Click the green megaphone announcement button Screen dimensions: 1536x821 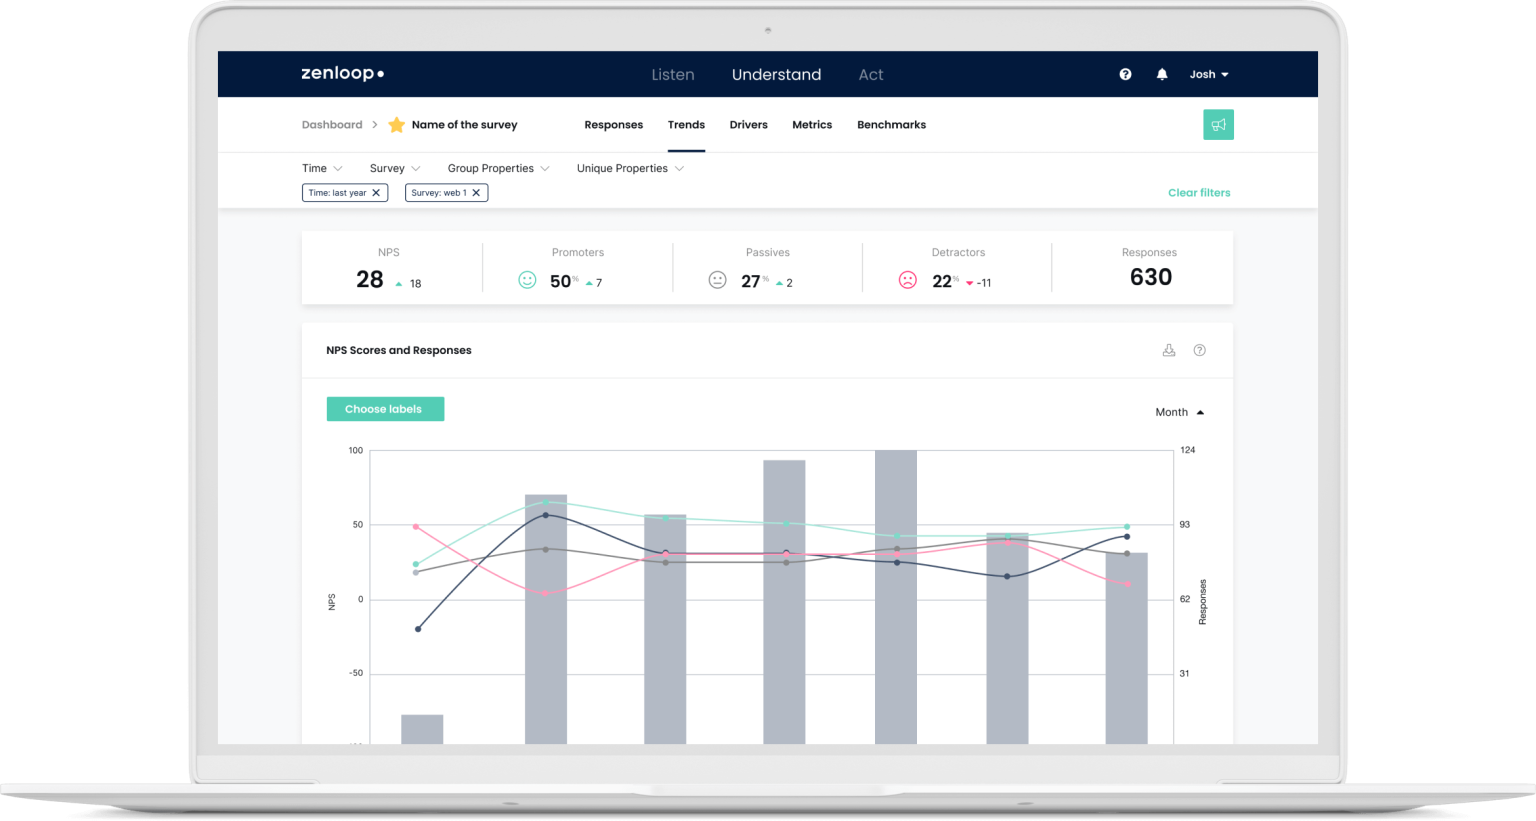click(x=1218, y=125)
